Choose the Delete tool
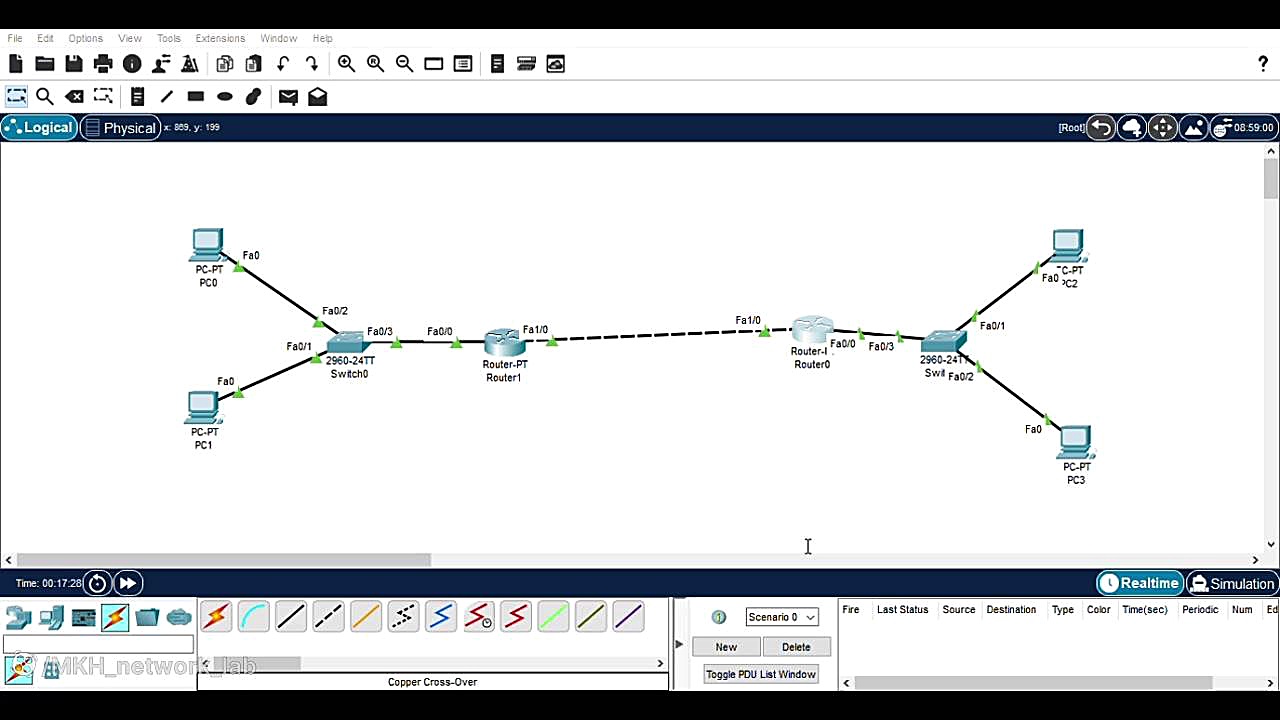Screen dimensions: 1280x720 [x=74, y=97]
